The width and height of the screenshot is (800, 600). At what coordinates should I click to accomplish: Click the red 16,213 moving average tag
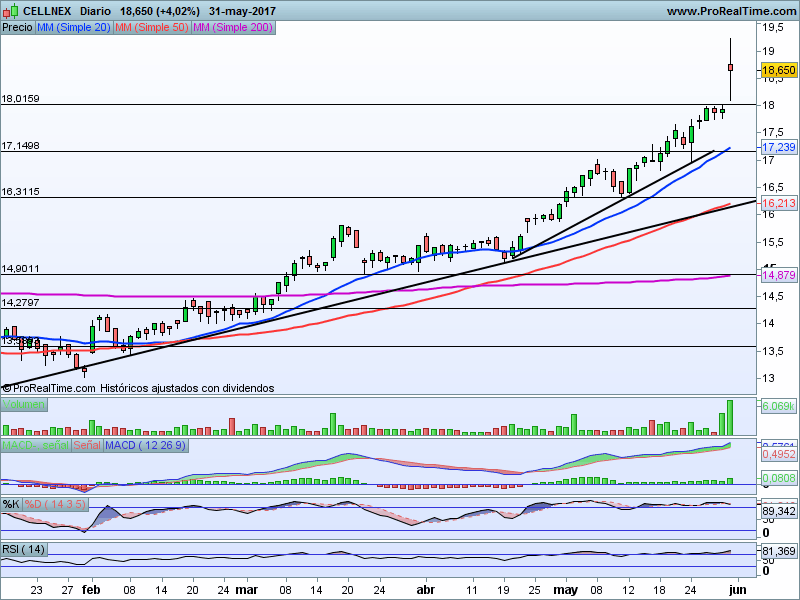click(779, 203)
